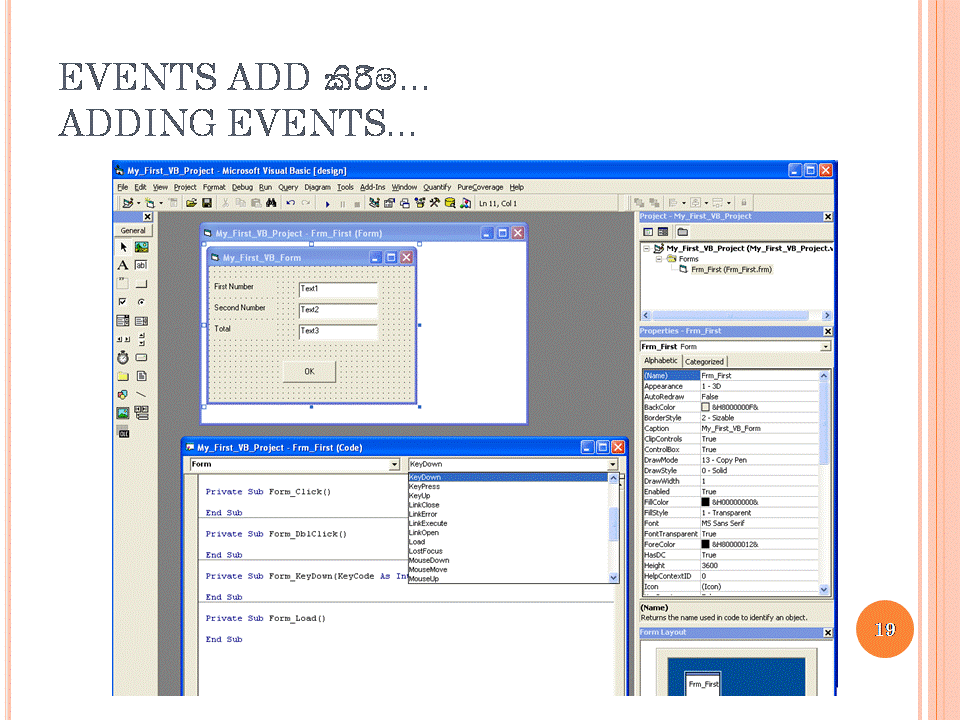Open the PureCoverage menu
The width and height of the screenshot is (960, 720).
coord(480,187)
